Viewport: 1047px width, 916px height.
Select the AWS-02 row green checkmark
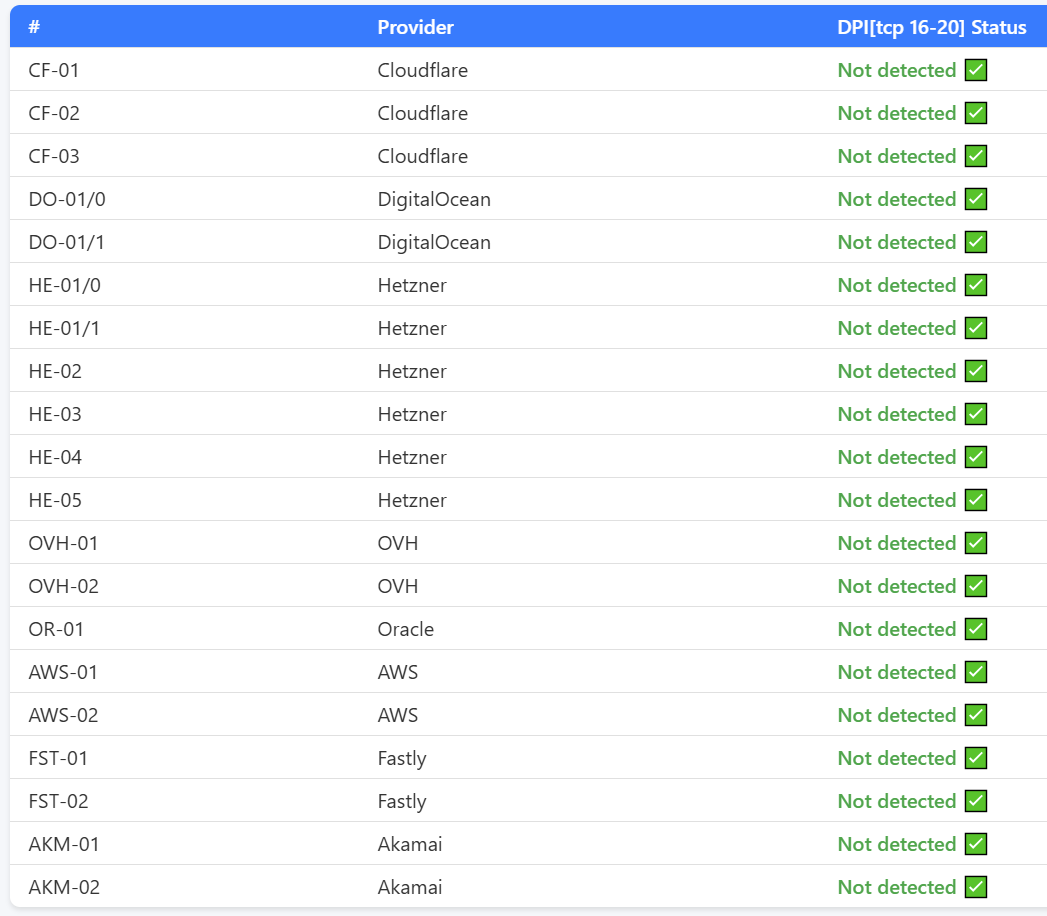point(975,715)
